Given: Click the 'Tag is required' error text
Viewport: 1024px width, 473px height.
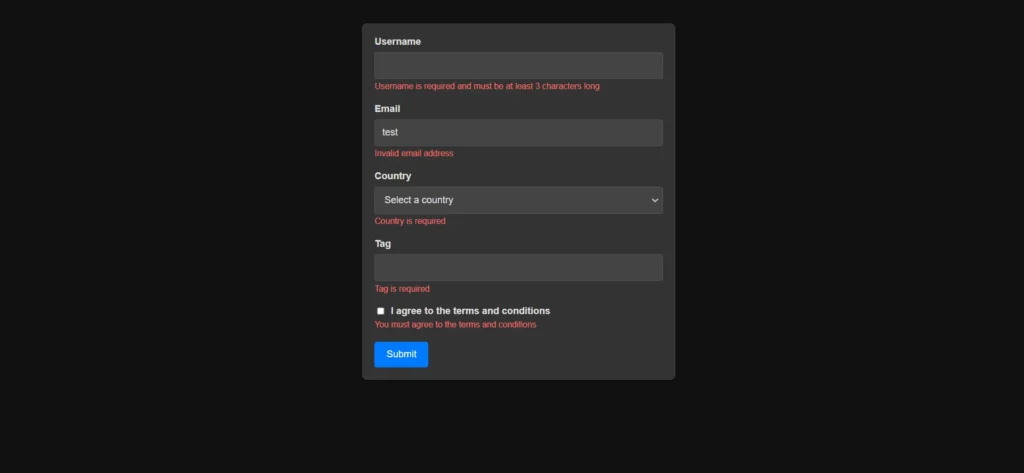Looking at the screenshot, I should point(402,289).
